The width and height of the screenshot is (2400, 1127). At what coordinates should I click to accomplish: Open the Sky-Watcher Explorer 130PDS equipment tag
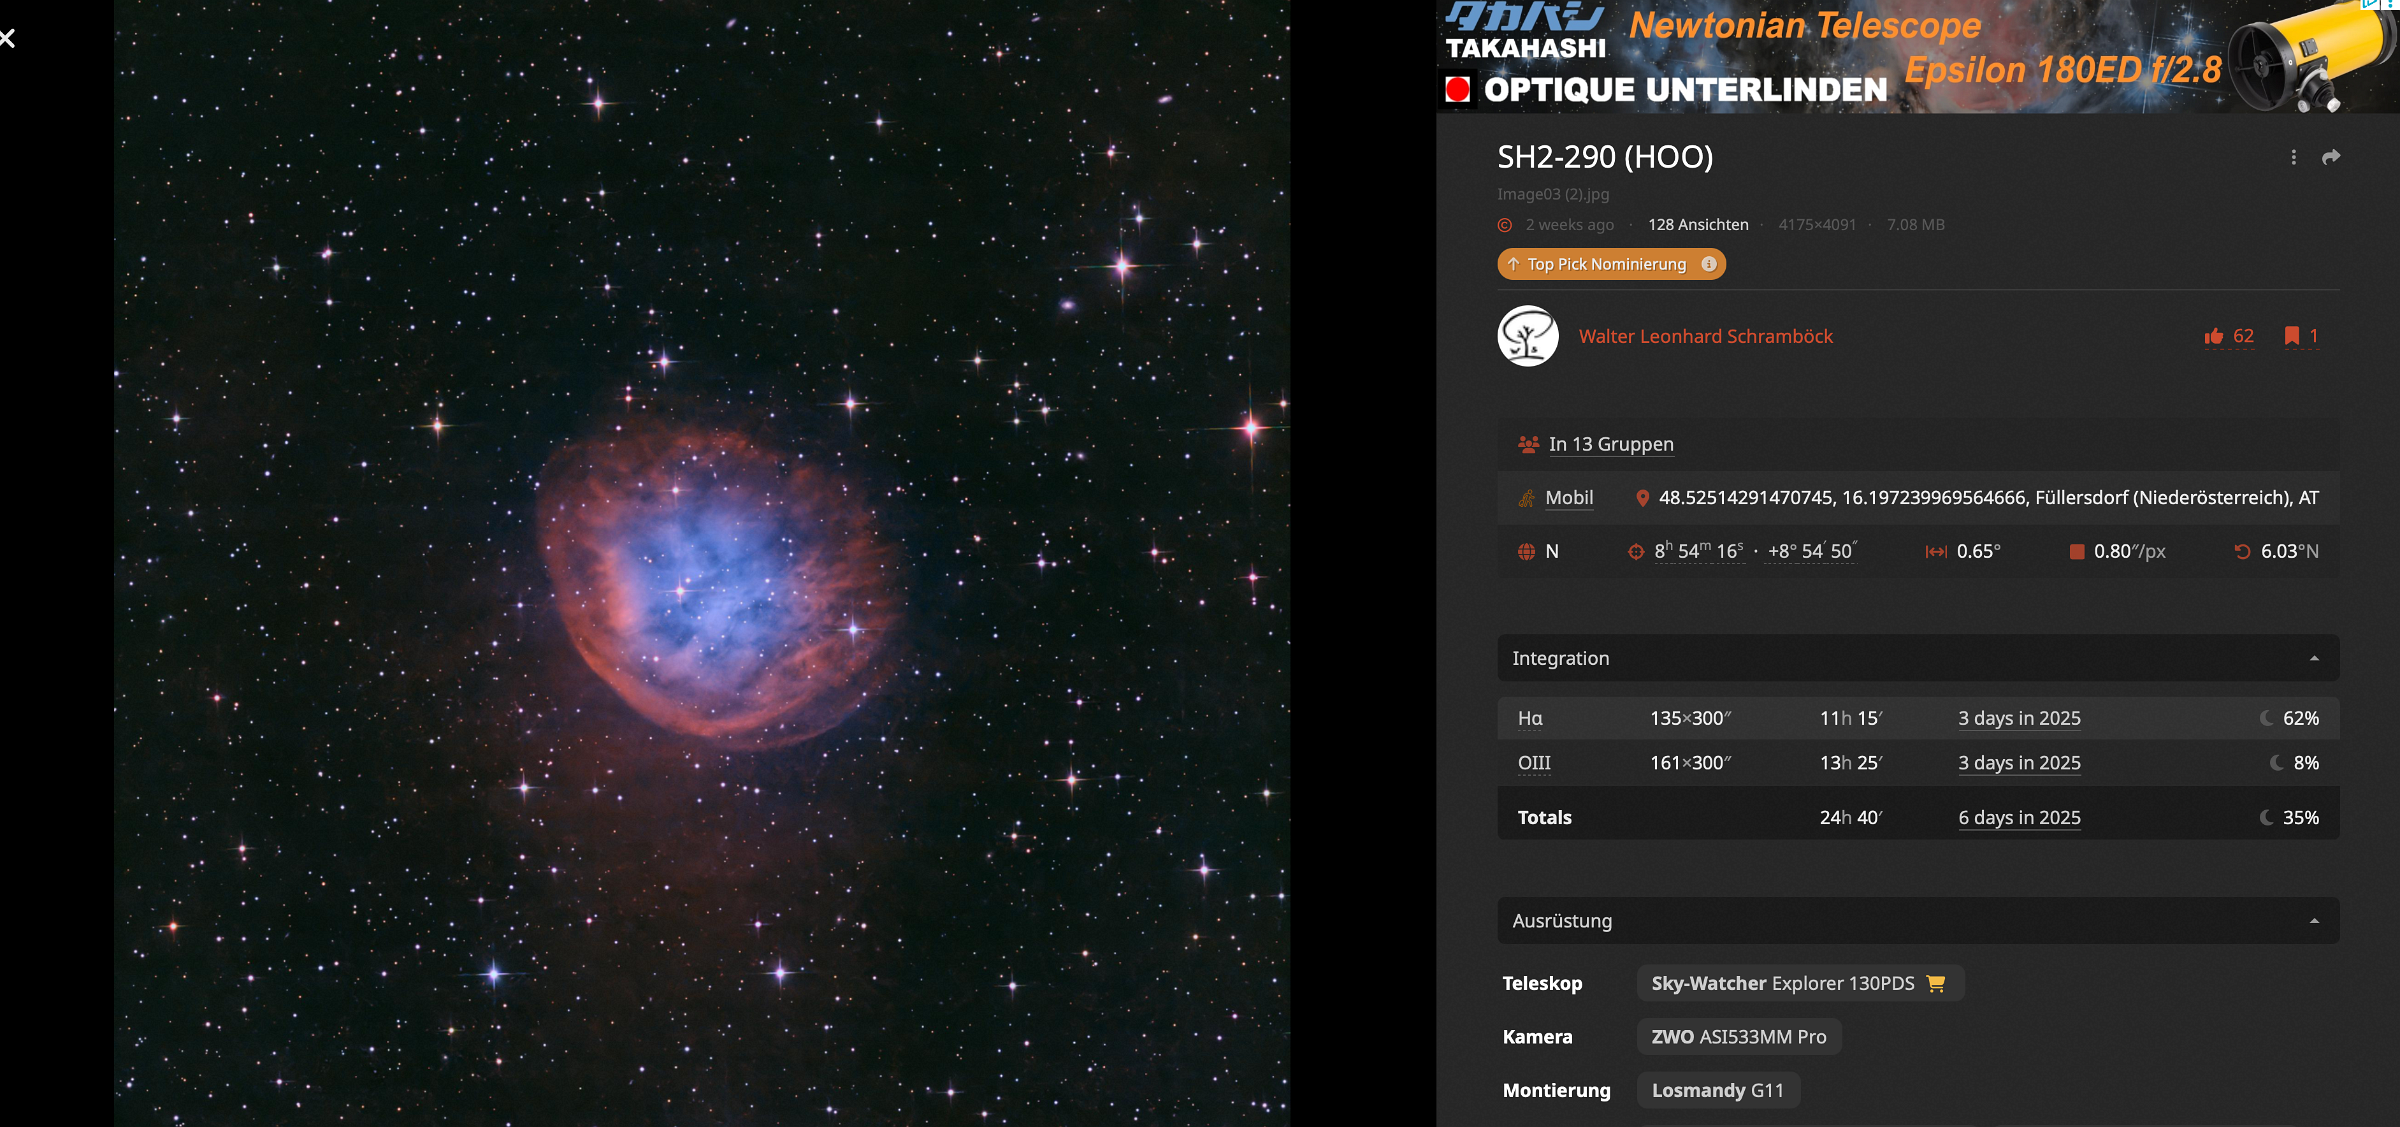click(x=1782, y=983)
